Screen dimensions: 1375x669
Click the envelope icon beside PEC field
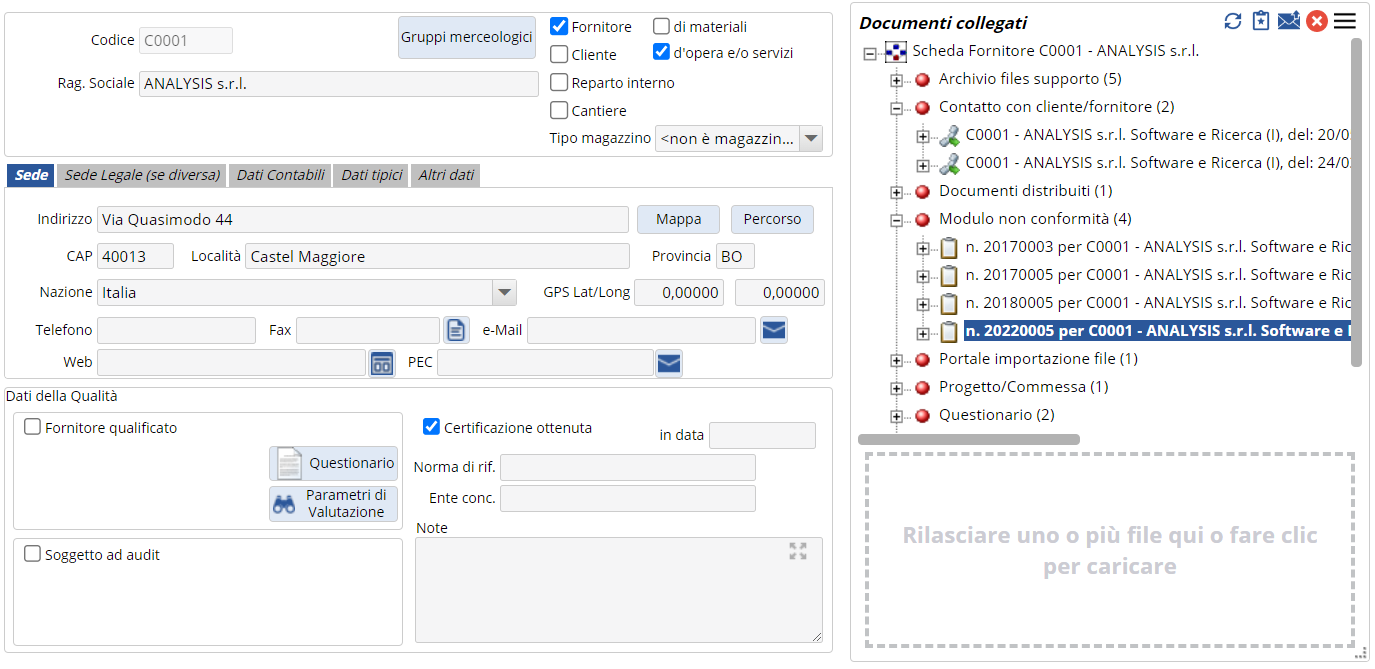coord(669,363)
